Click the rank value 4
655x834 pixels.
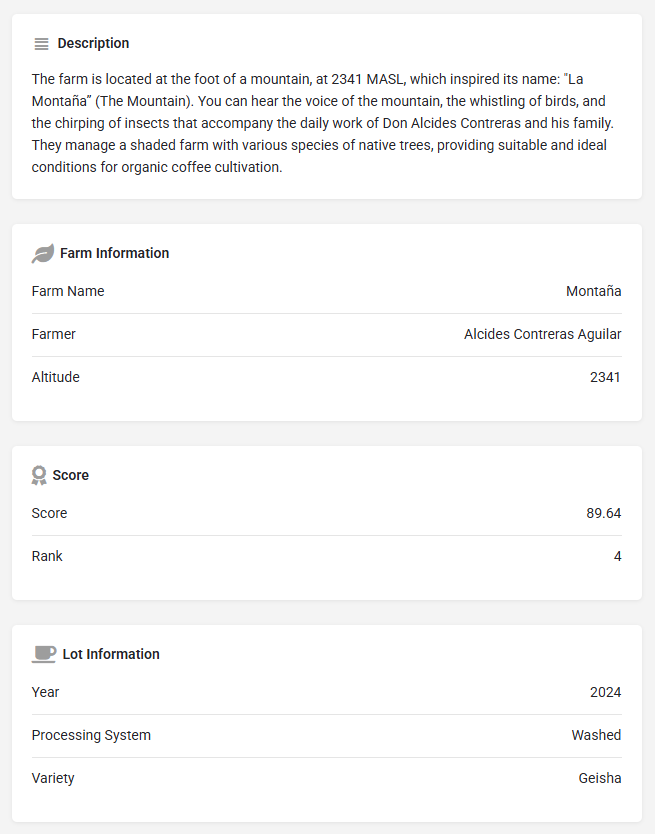[617, 556]
